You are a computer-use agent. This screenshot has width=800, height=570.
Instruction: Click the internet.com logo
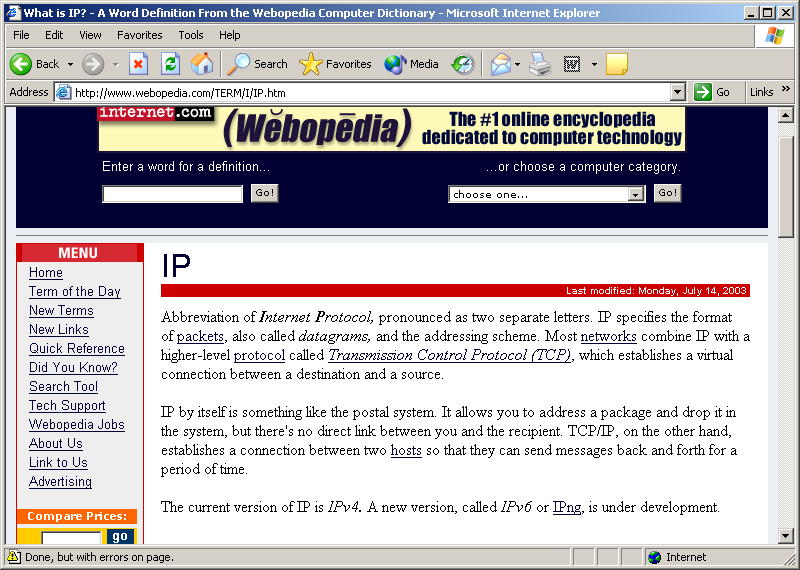pyautogui.click(x=155, y=113)
